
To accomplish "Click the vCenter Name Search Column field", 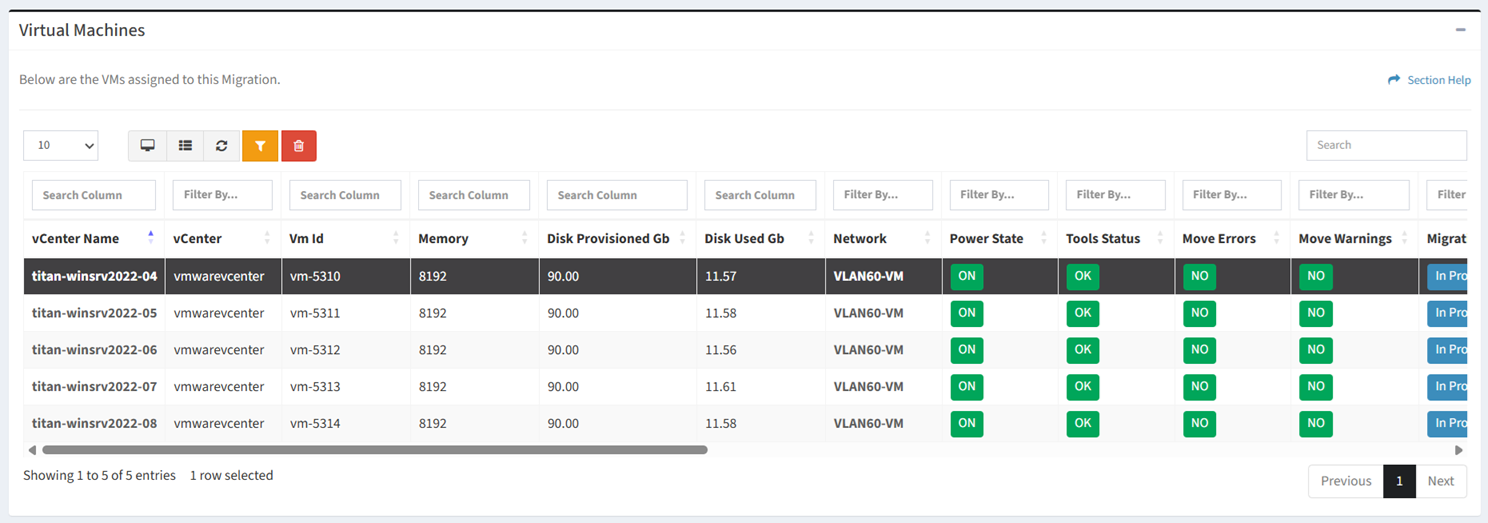I will [94, 195].
